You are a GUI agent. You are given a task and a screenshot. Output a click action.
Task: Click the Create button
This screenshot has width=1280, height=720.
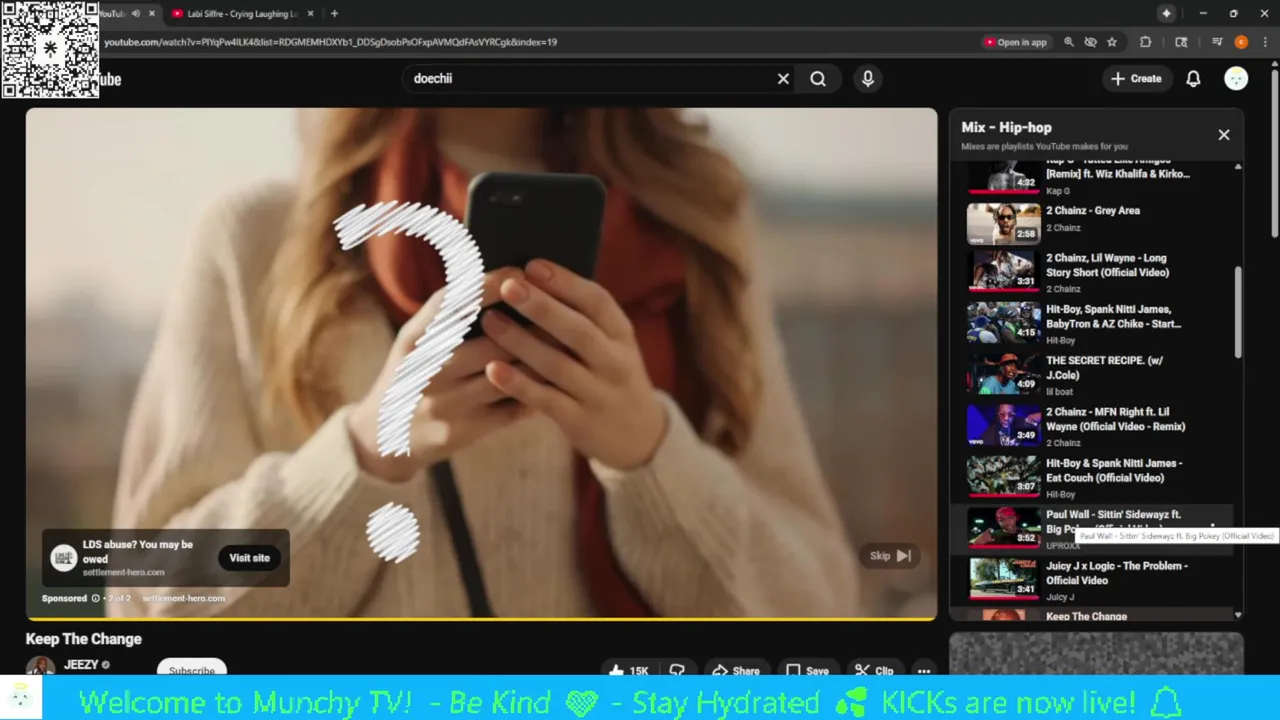click(1136, 79)
